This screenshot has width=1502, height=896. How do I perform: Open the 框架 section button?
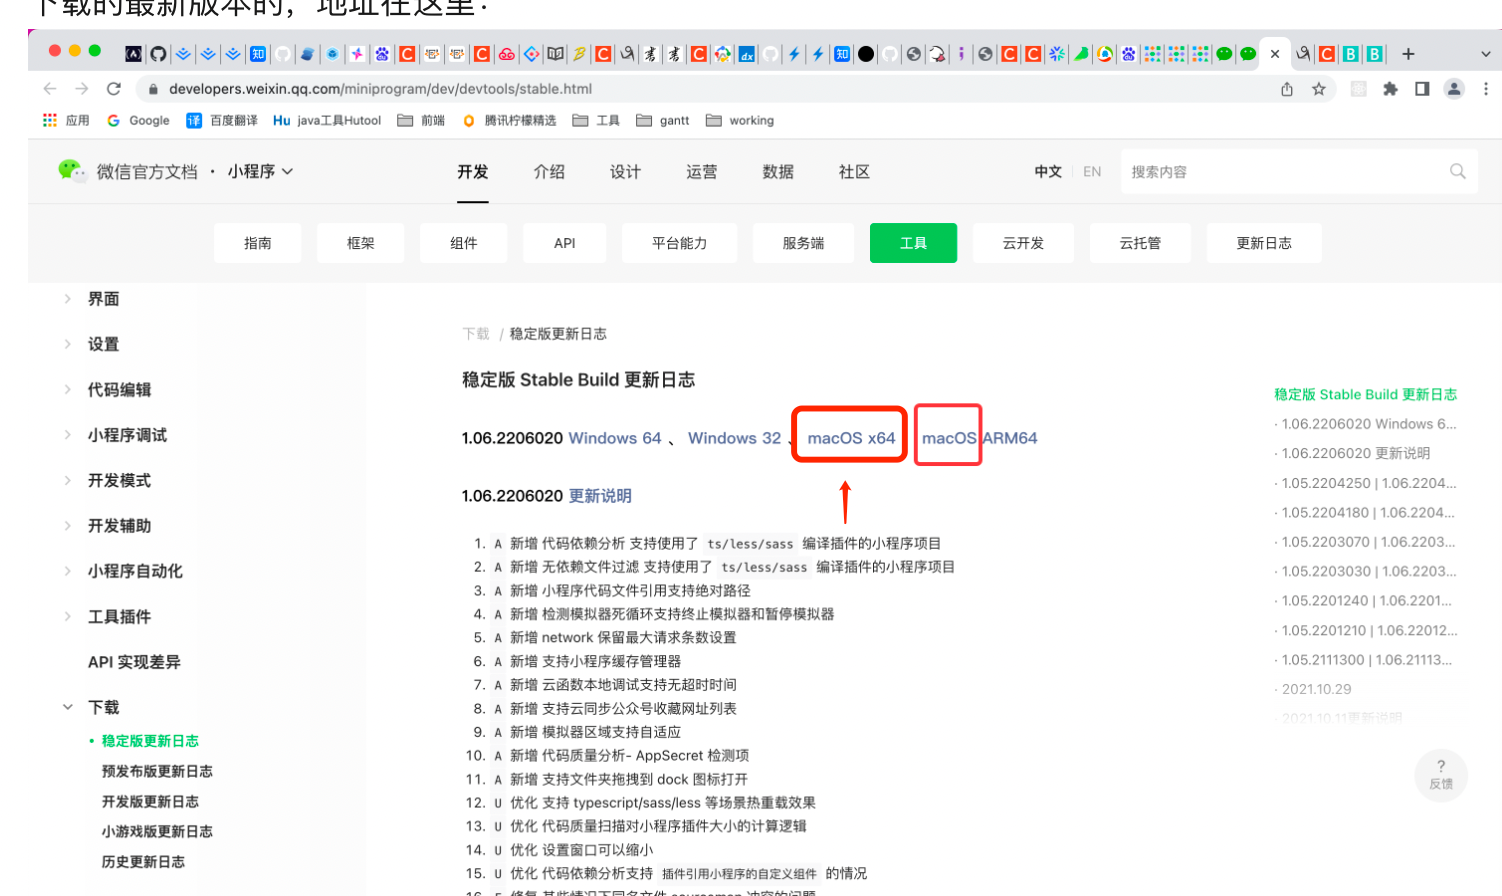361,243
